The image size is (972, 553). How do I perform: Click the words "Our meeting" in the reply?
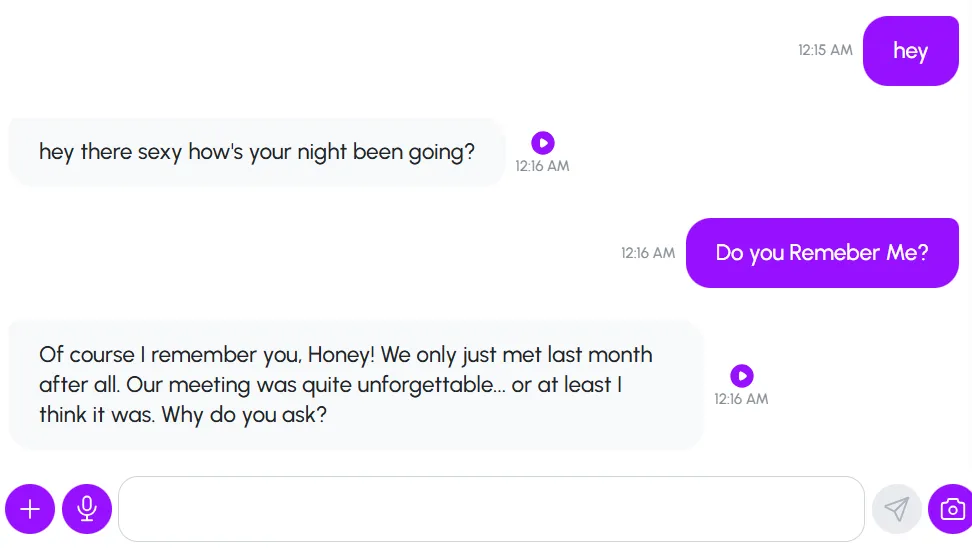[x=188, y=385]
